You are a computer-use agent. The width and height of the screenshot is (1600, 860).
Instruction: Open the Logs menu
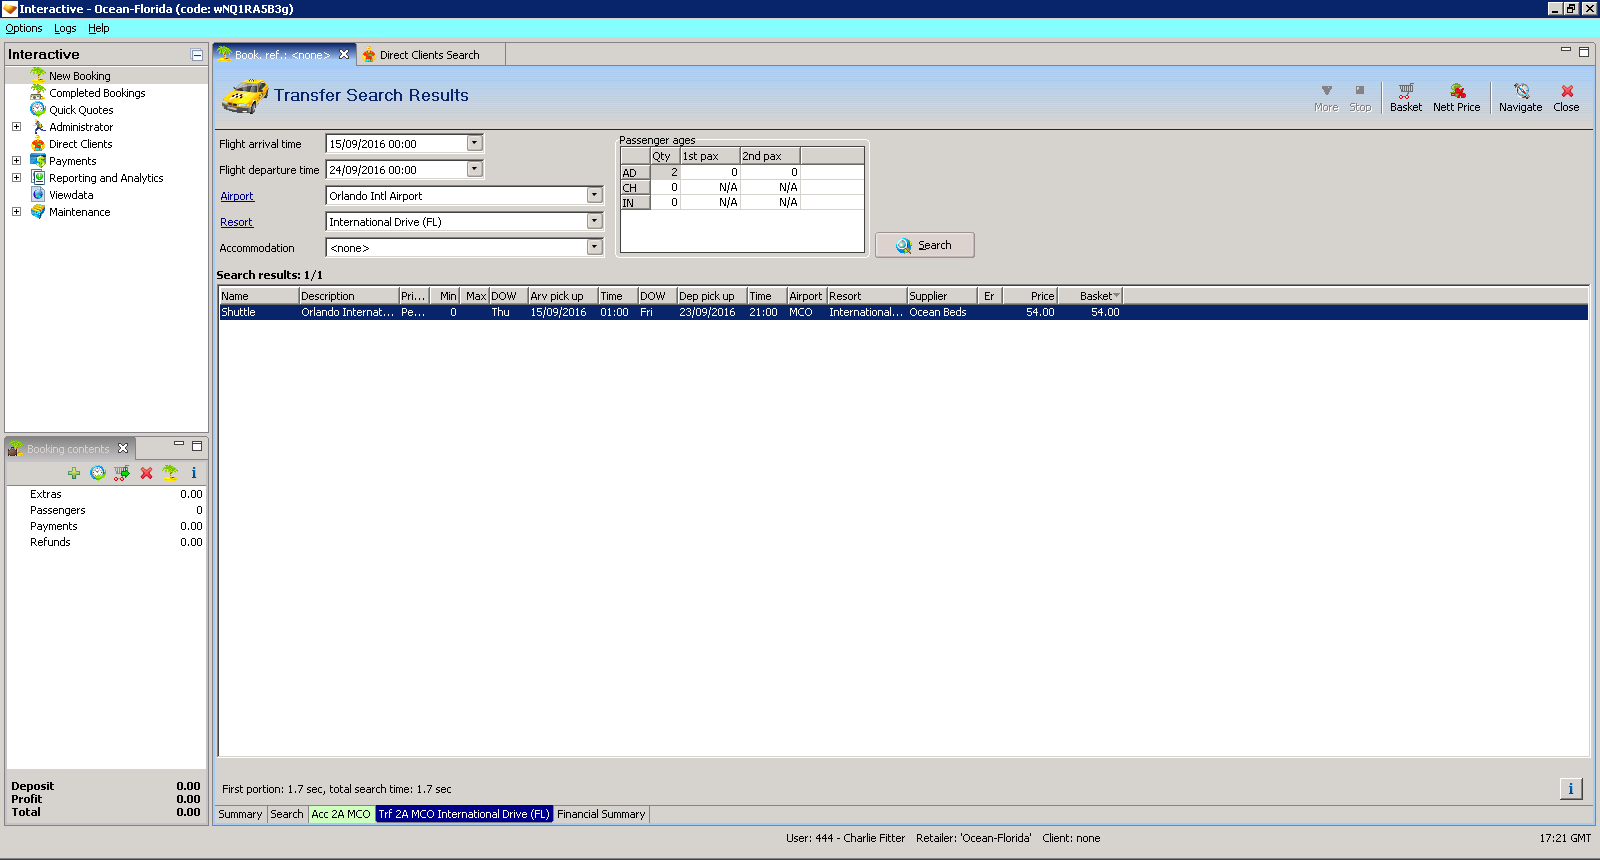coord(65,28)
